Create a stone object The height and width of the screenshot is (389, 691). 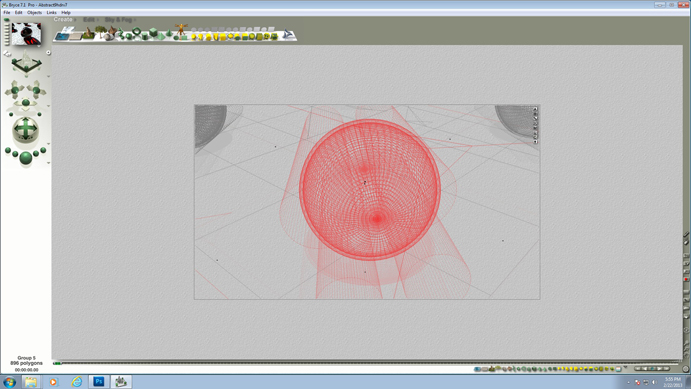point(108,37)
